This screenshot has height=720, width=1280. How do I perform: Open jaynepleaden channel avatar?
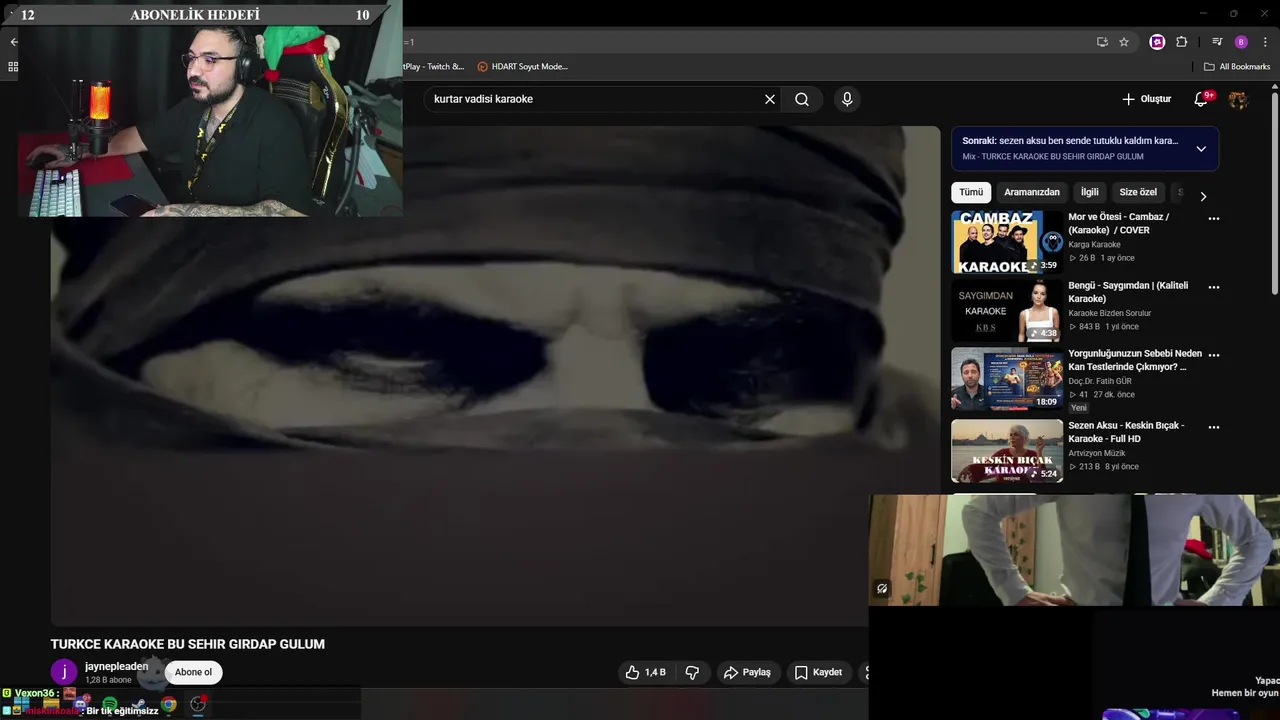tap(63, 672)
